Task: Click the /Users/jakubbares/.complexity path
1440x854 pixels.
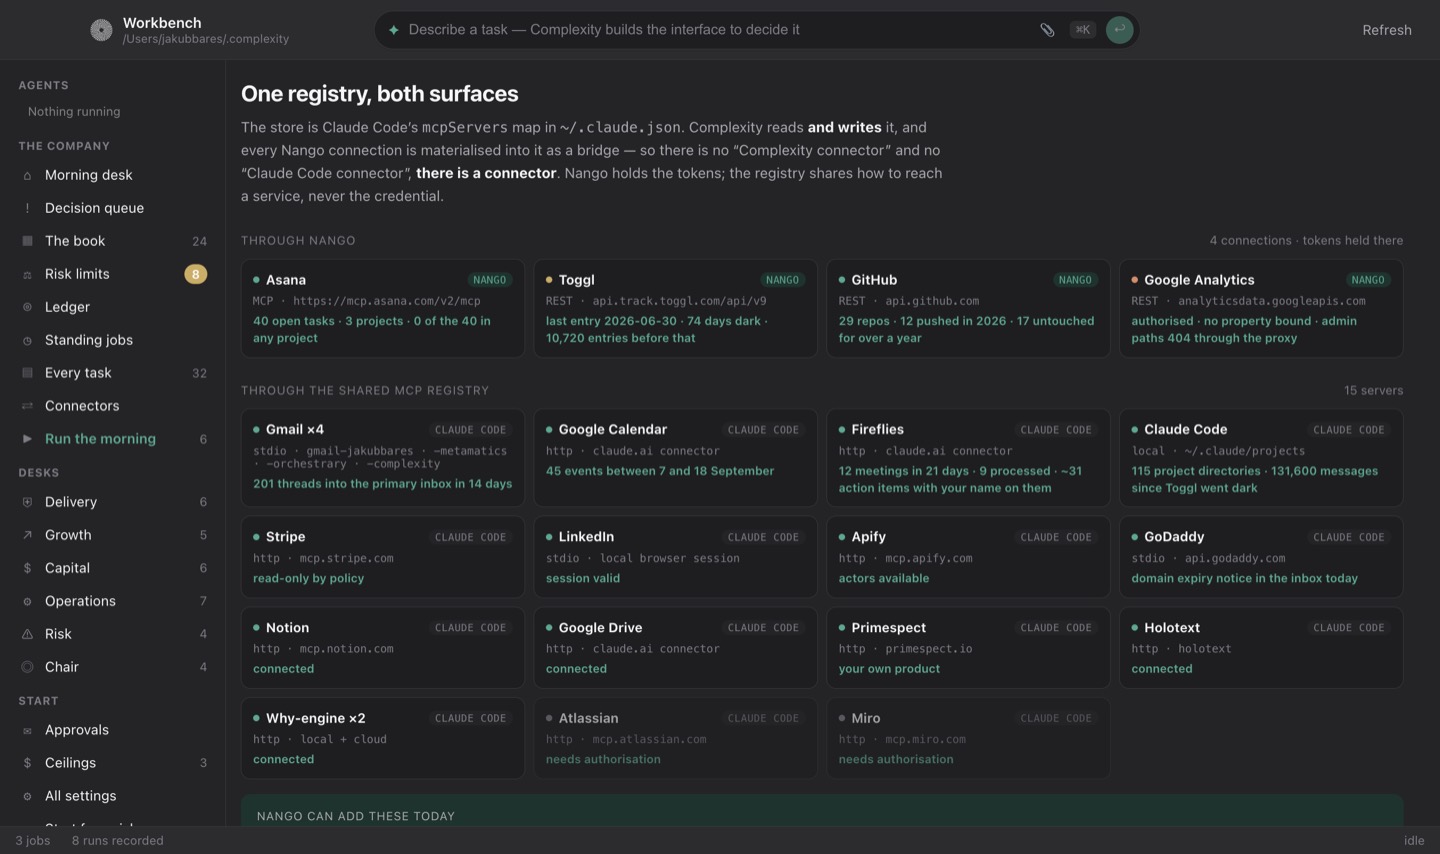Action: [x=206, y=39]
